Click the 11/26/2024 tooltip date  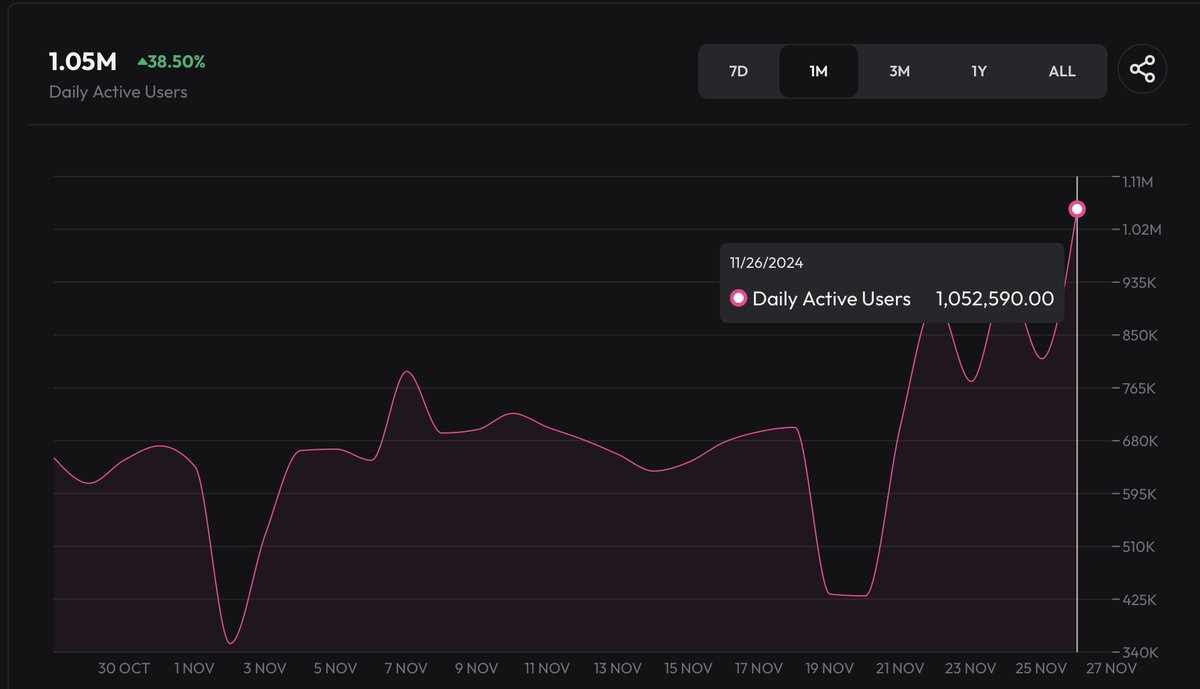pos(767,263)
